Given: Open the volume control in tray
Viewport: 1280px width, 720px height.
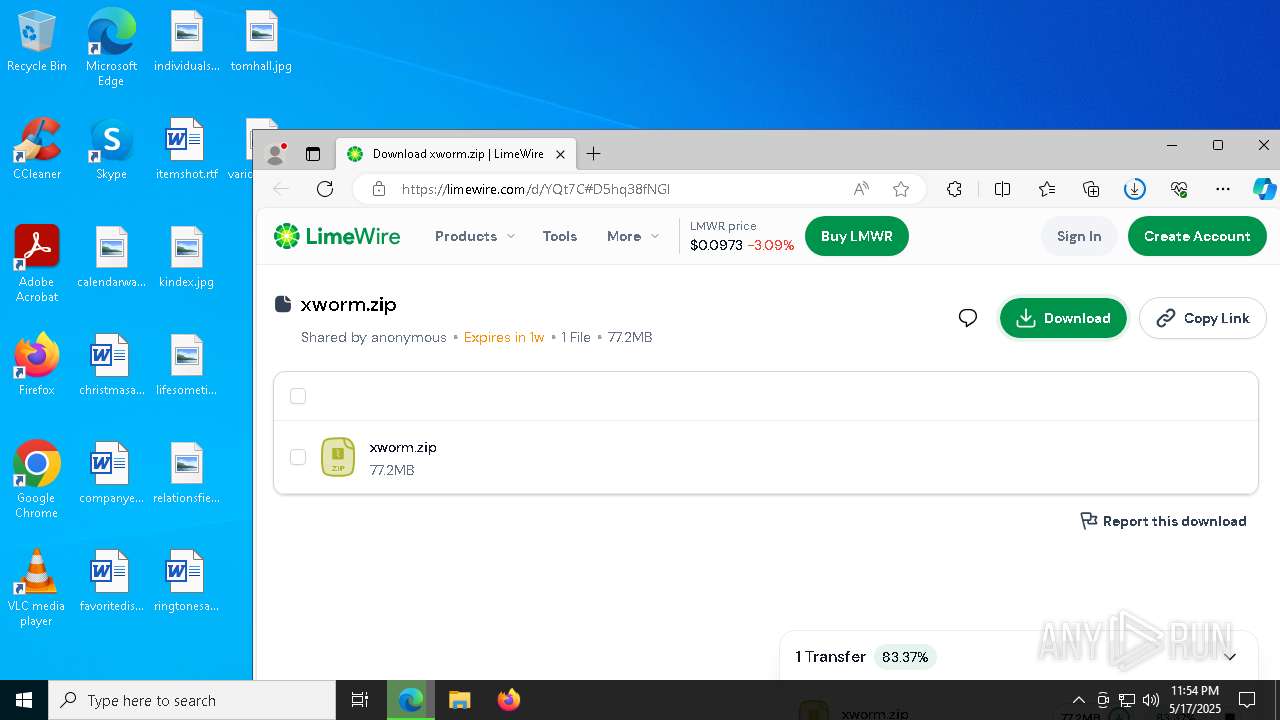Looking at the screenshot, I should coord(1150,700).
